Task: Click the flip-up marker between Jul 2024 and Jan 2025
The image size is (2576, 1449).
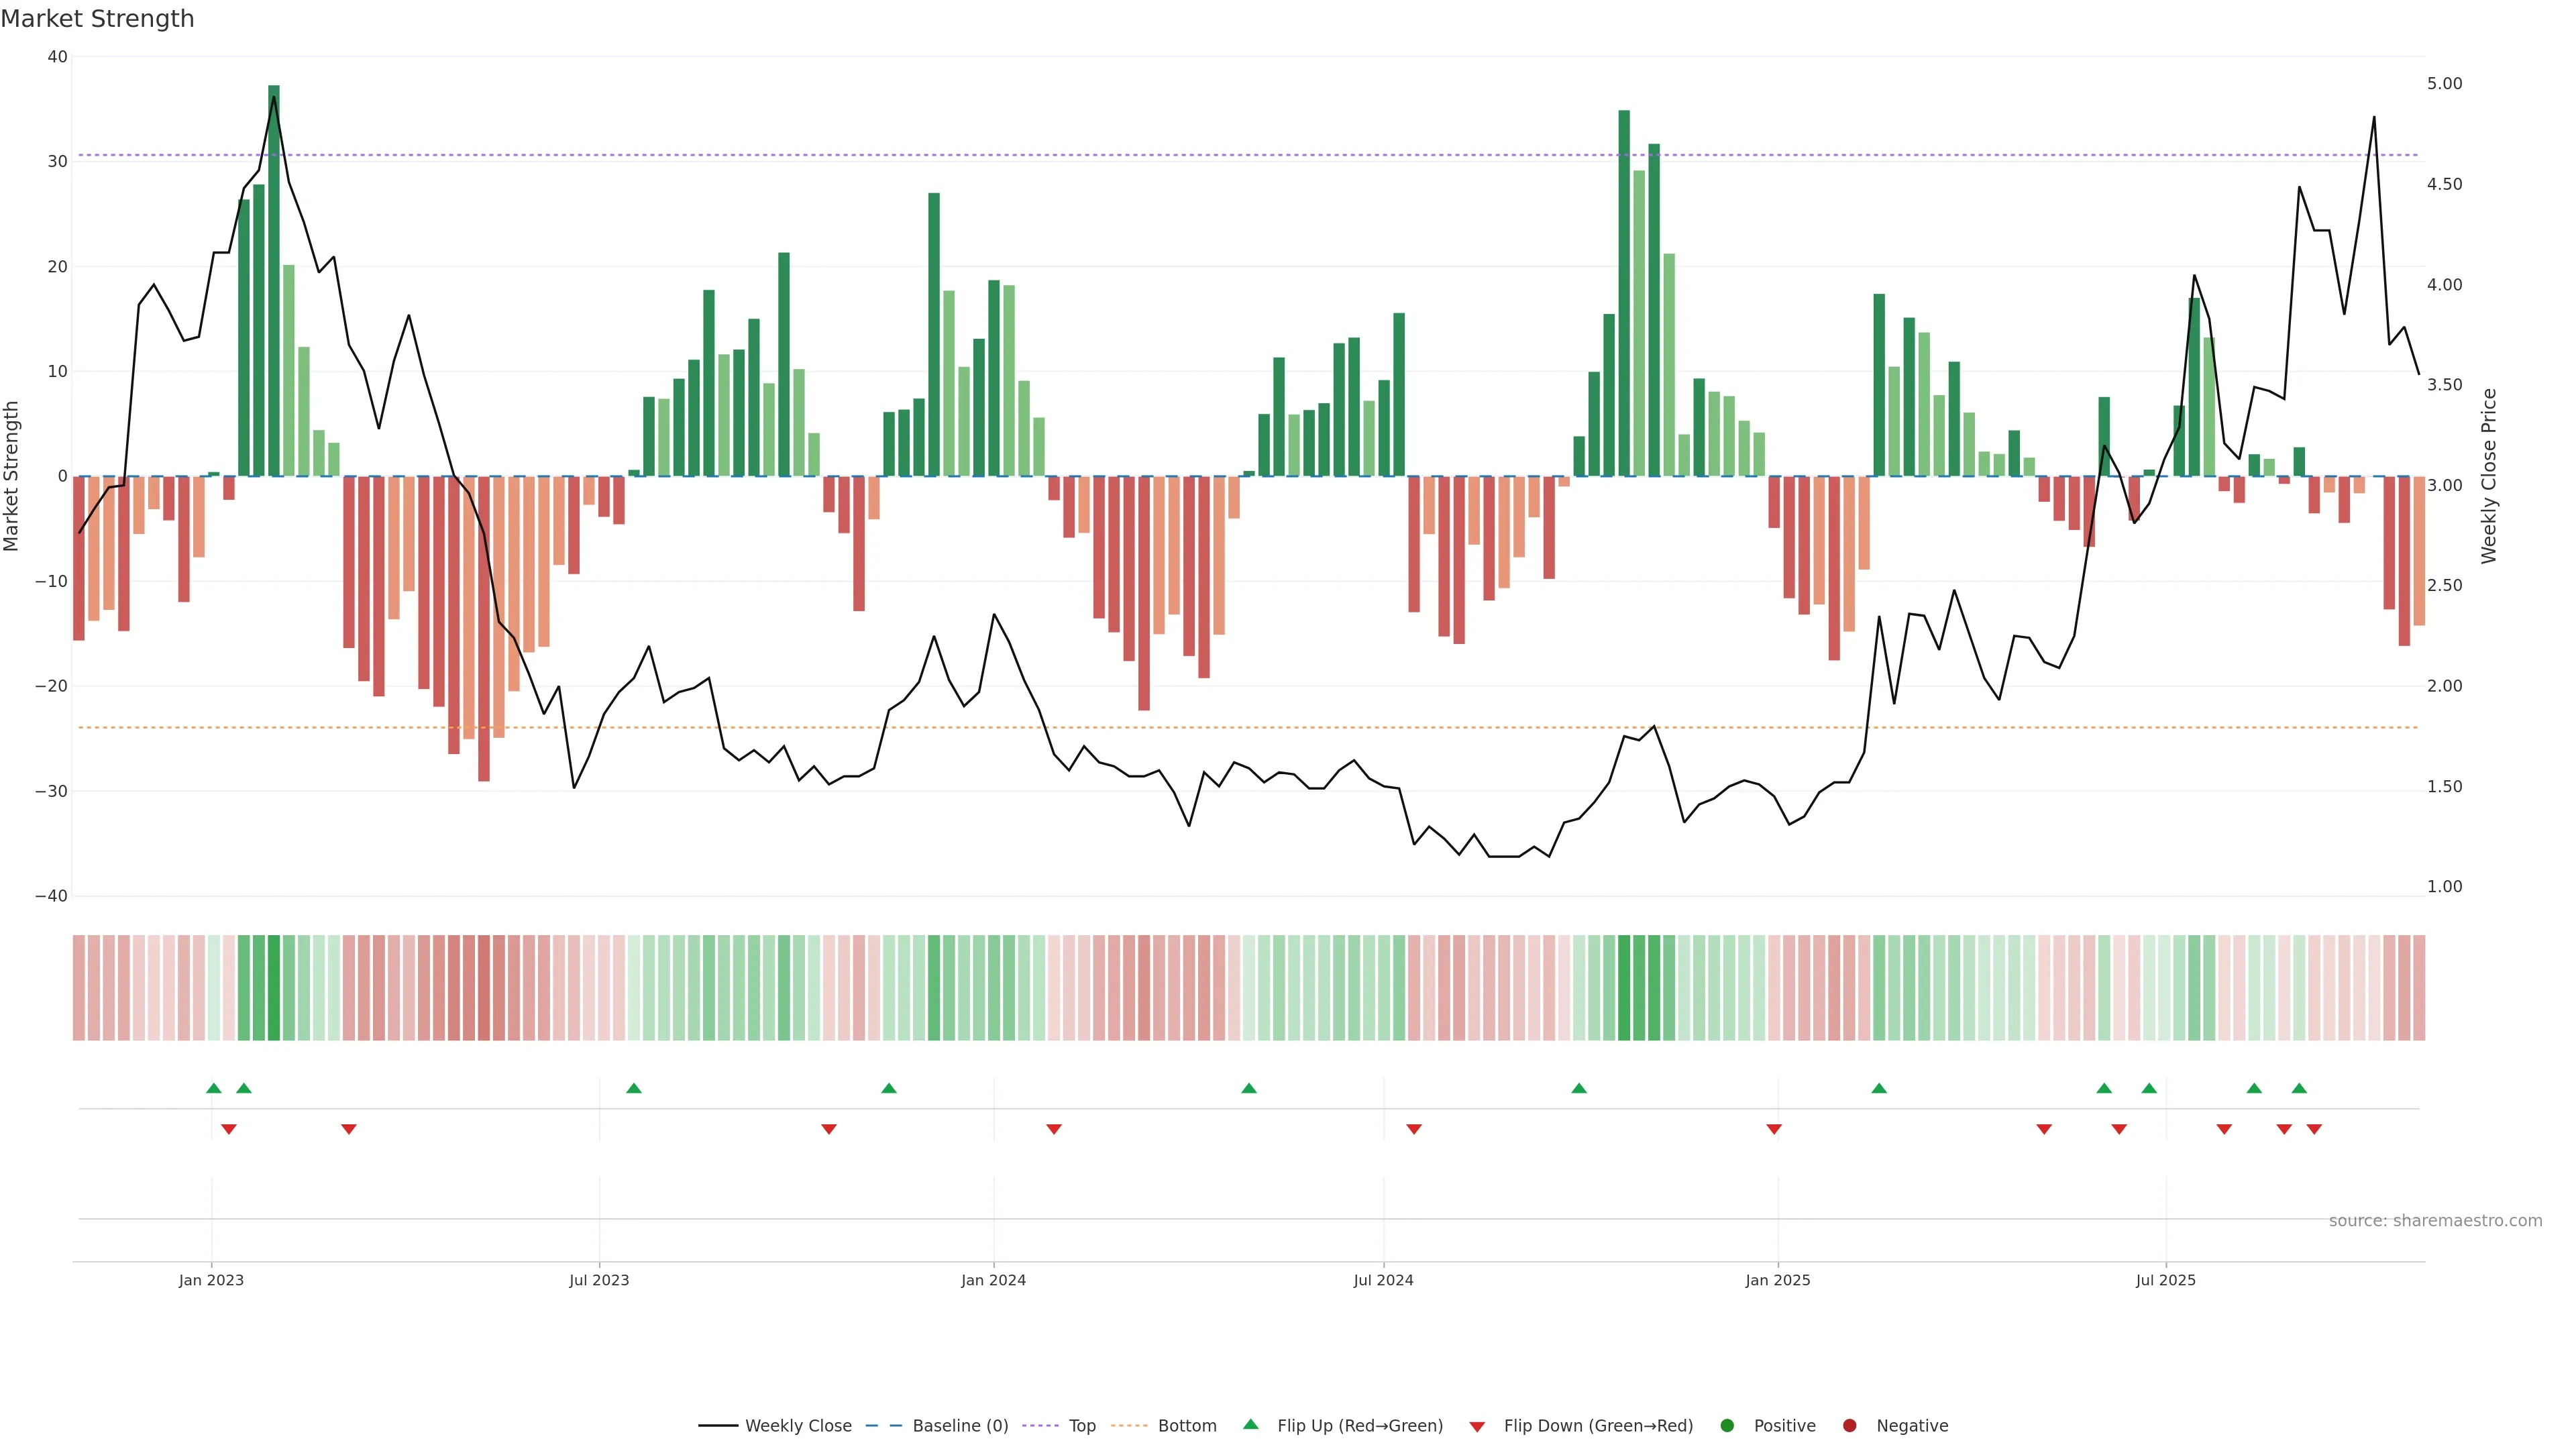Action: 1579,1088
